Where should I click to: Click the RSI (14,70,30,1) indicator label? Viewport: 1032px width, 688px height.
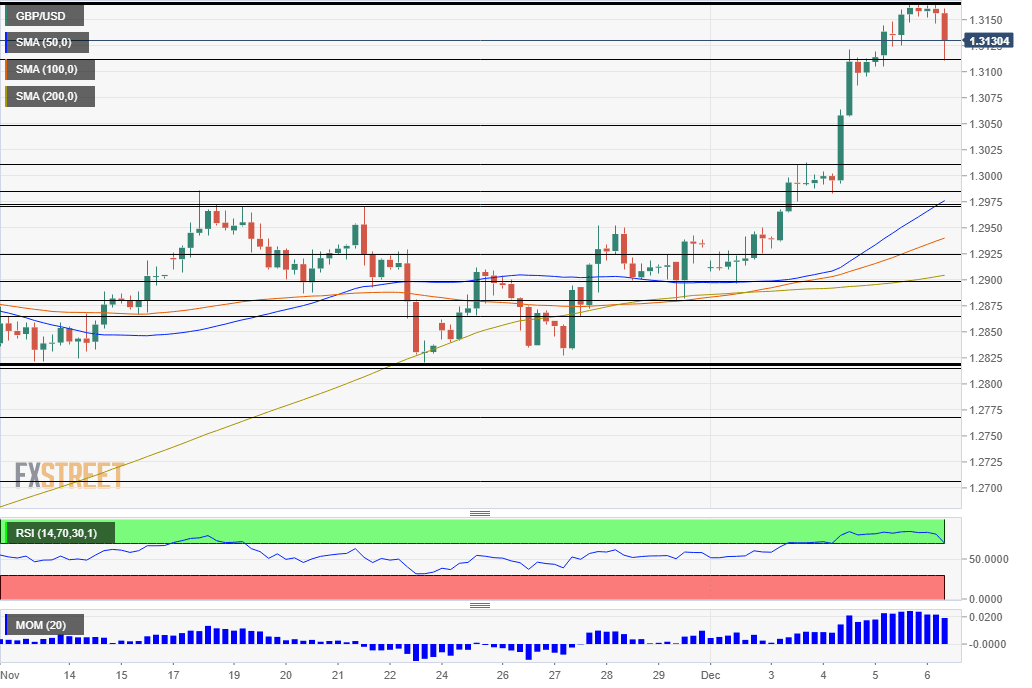point(61,532)
